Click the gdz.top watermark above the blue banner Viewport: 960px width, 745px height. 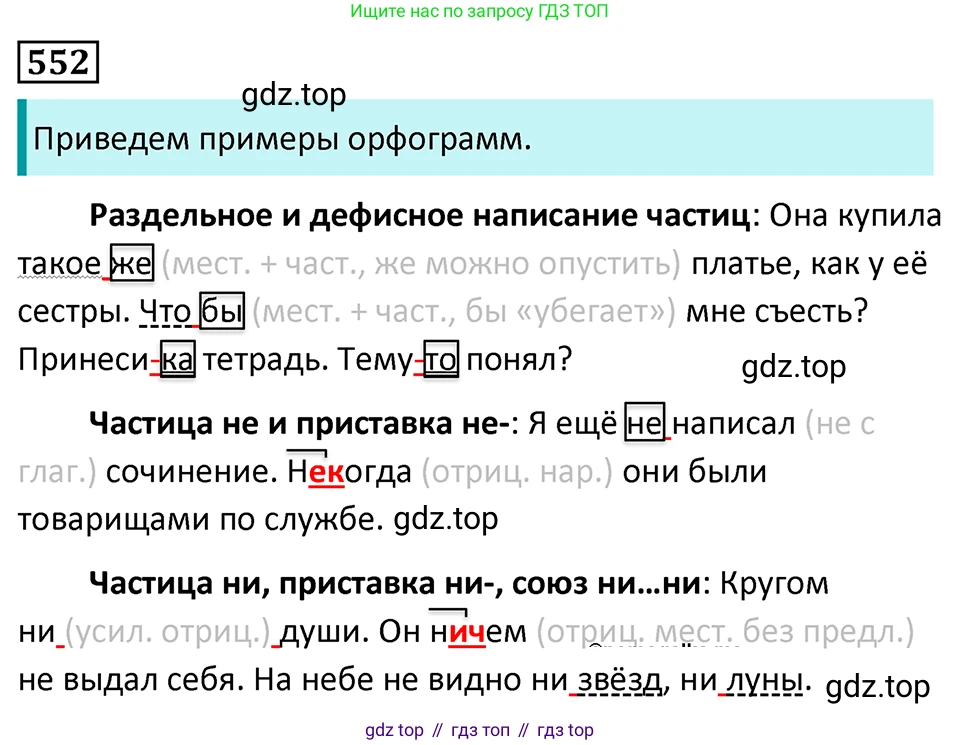[293, 95]
